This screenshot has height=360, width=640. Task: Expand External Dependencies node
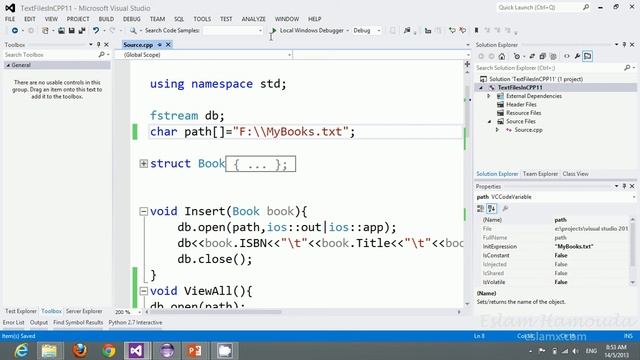pyautogui.click(x=489, y=96)
